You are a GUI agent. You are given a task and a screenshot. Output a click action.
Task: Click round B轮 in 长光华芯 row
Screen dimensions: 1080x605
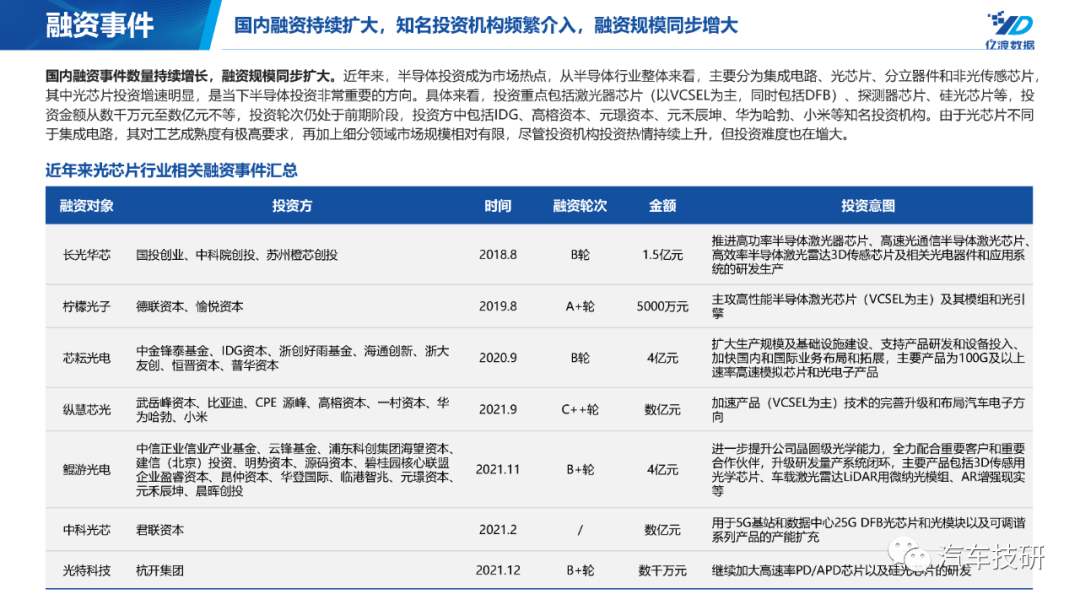(x=580, y=254)
